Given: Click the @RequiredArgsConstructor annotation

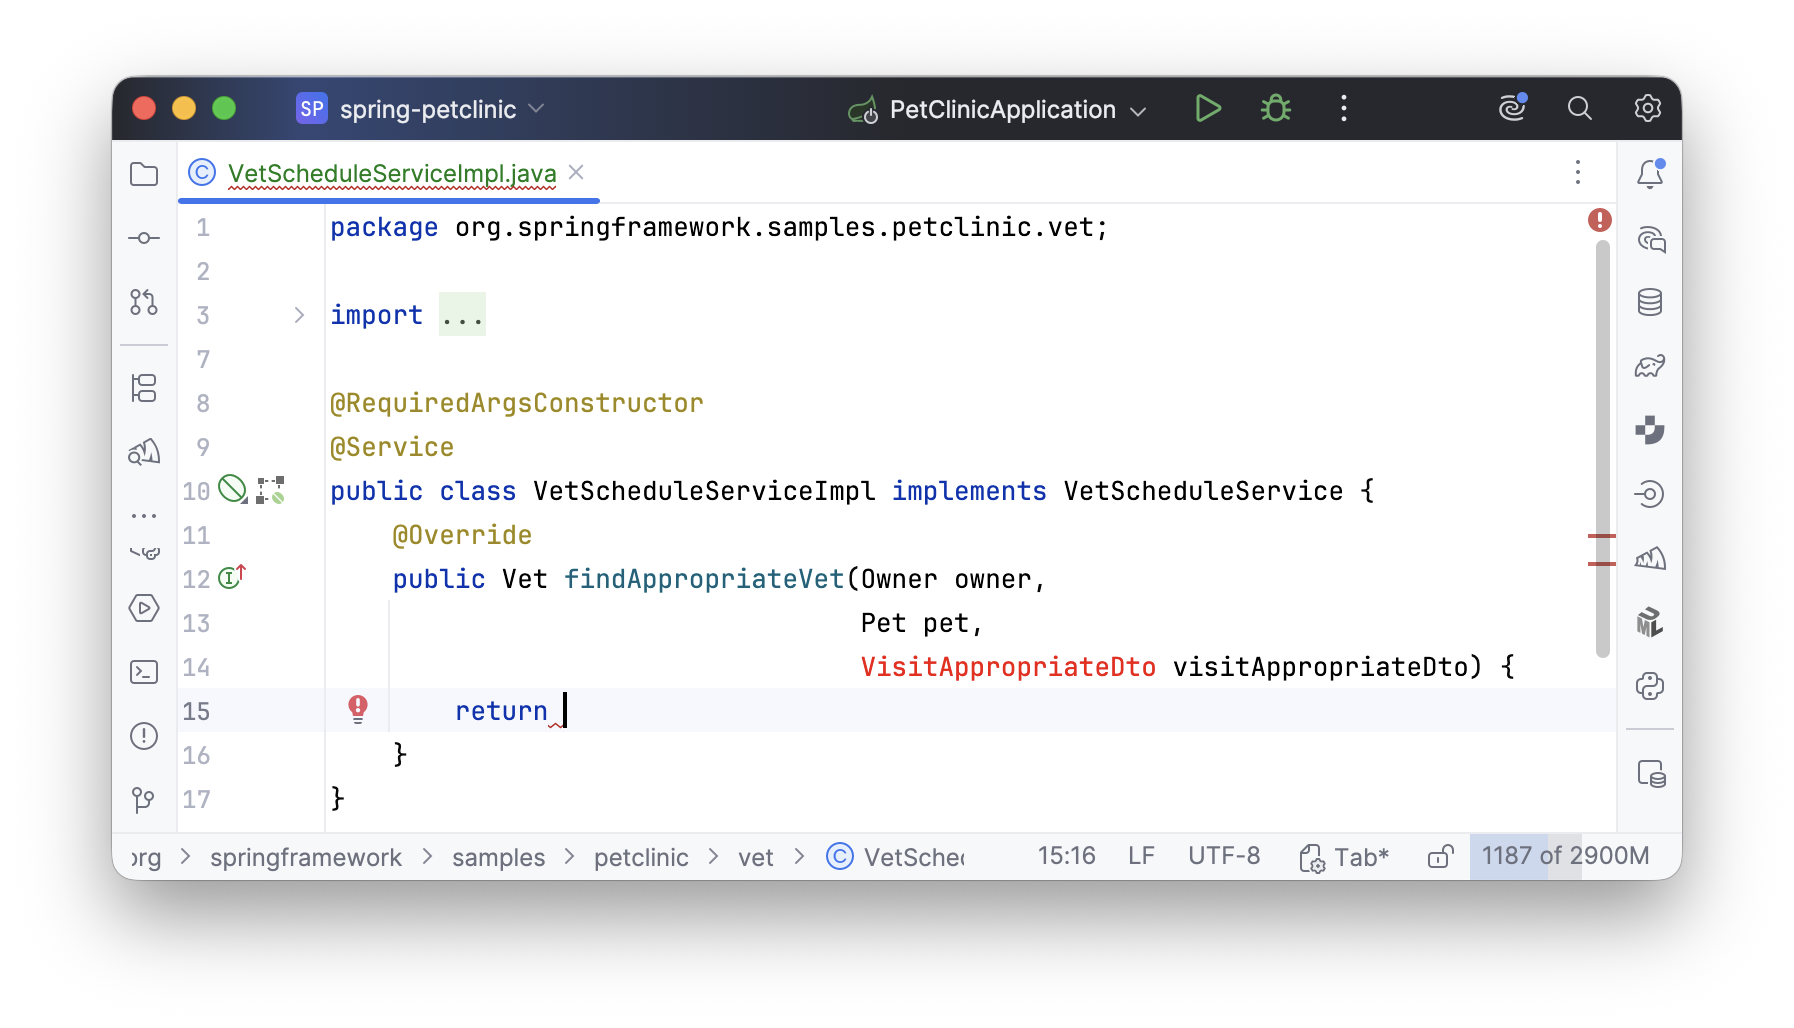Looking at the screenshot, I should click(x=517, y=403).
